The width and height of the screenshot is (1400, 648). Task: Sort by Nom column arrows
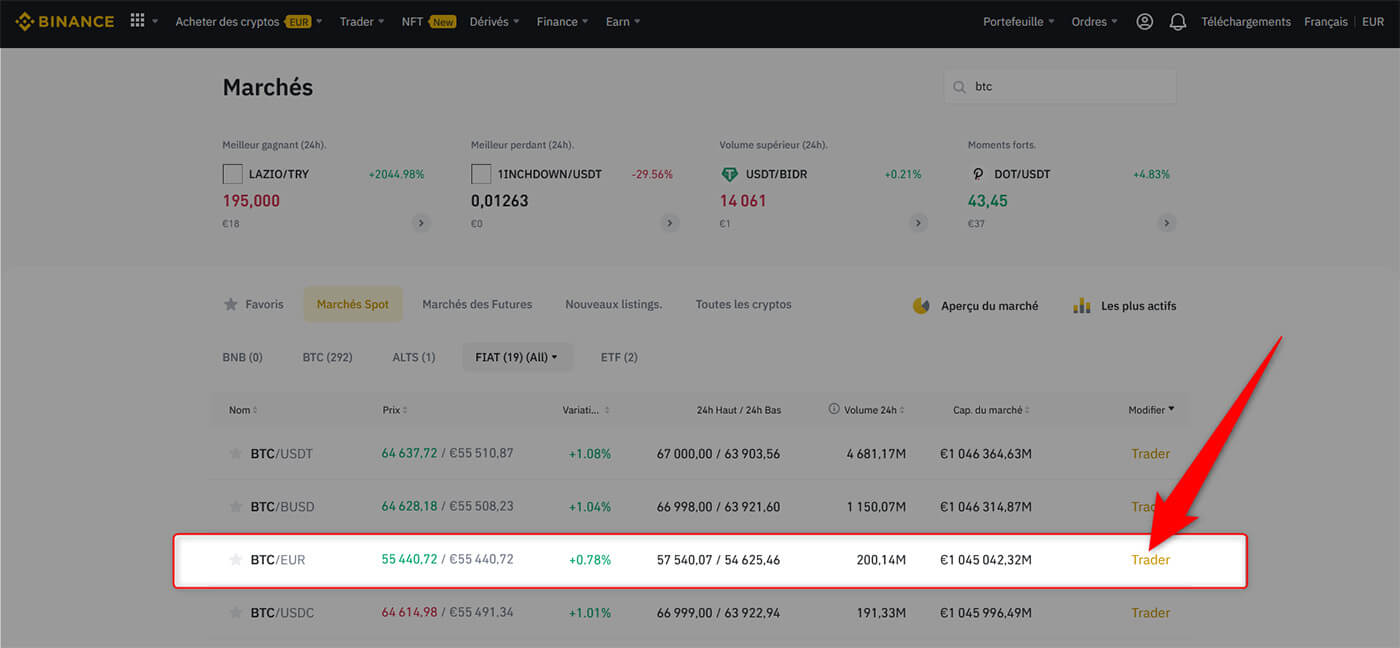(255, 410)
